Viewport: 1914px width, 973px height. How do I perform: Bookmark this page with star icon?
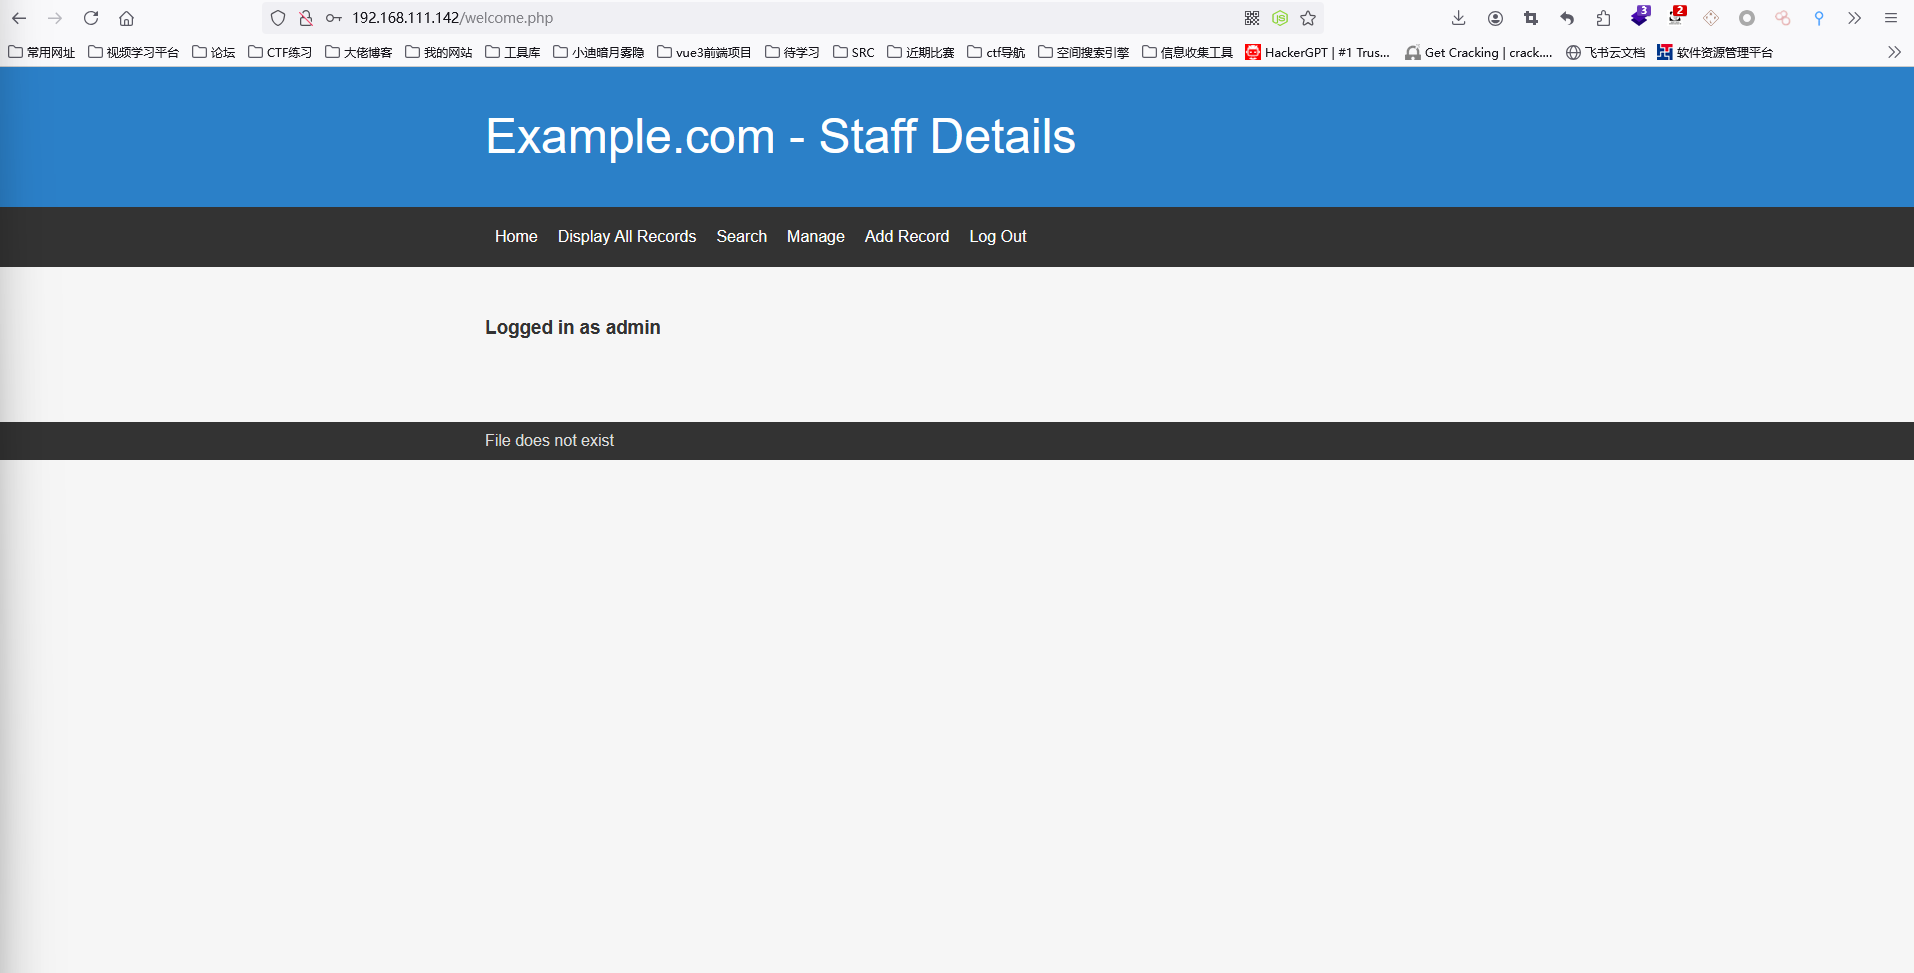point(1308,18)
